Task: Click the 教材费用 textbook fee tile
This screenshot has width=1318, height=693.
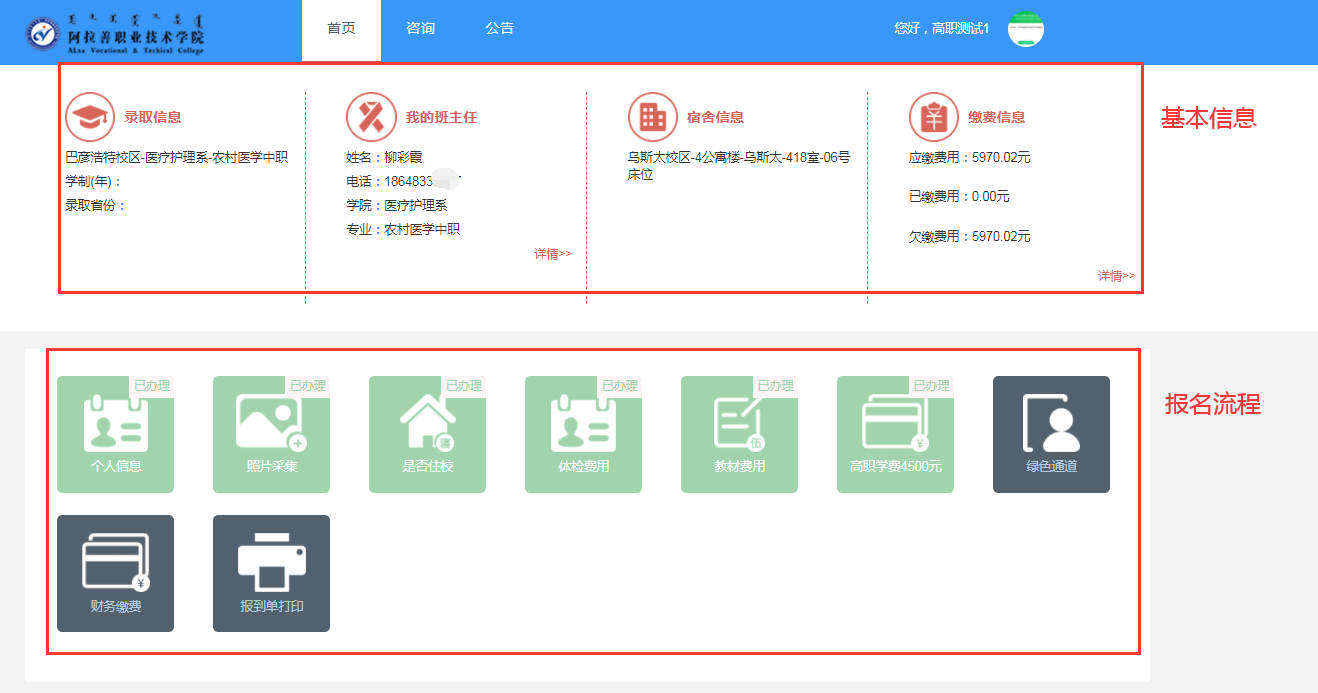Action: (739, 435)
